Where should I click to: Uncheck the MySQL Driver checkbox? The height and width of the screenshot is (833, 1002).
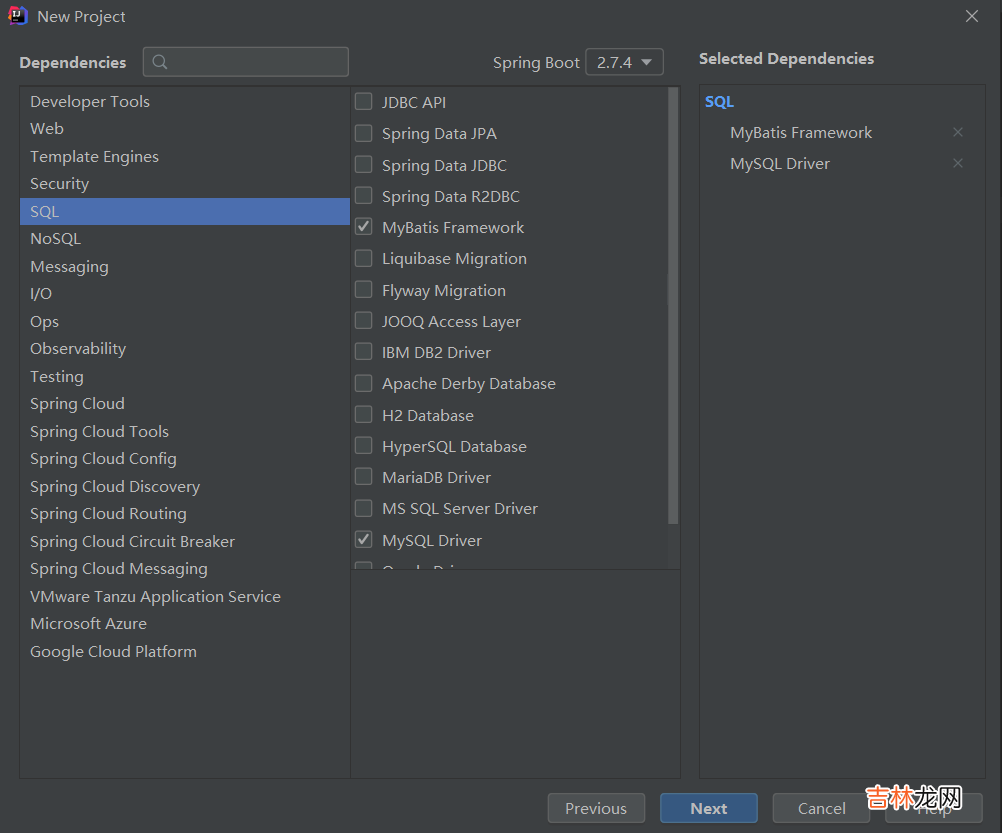364,540
